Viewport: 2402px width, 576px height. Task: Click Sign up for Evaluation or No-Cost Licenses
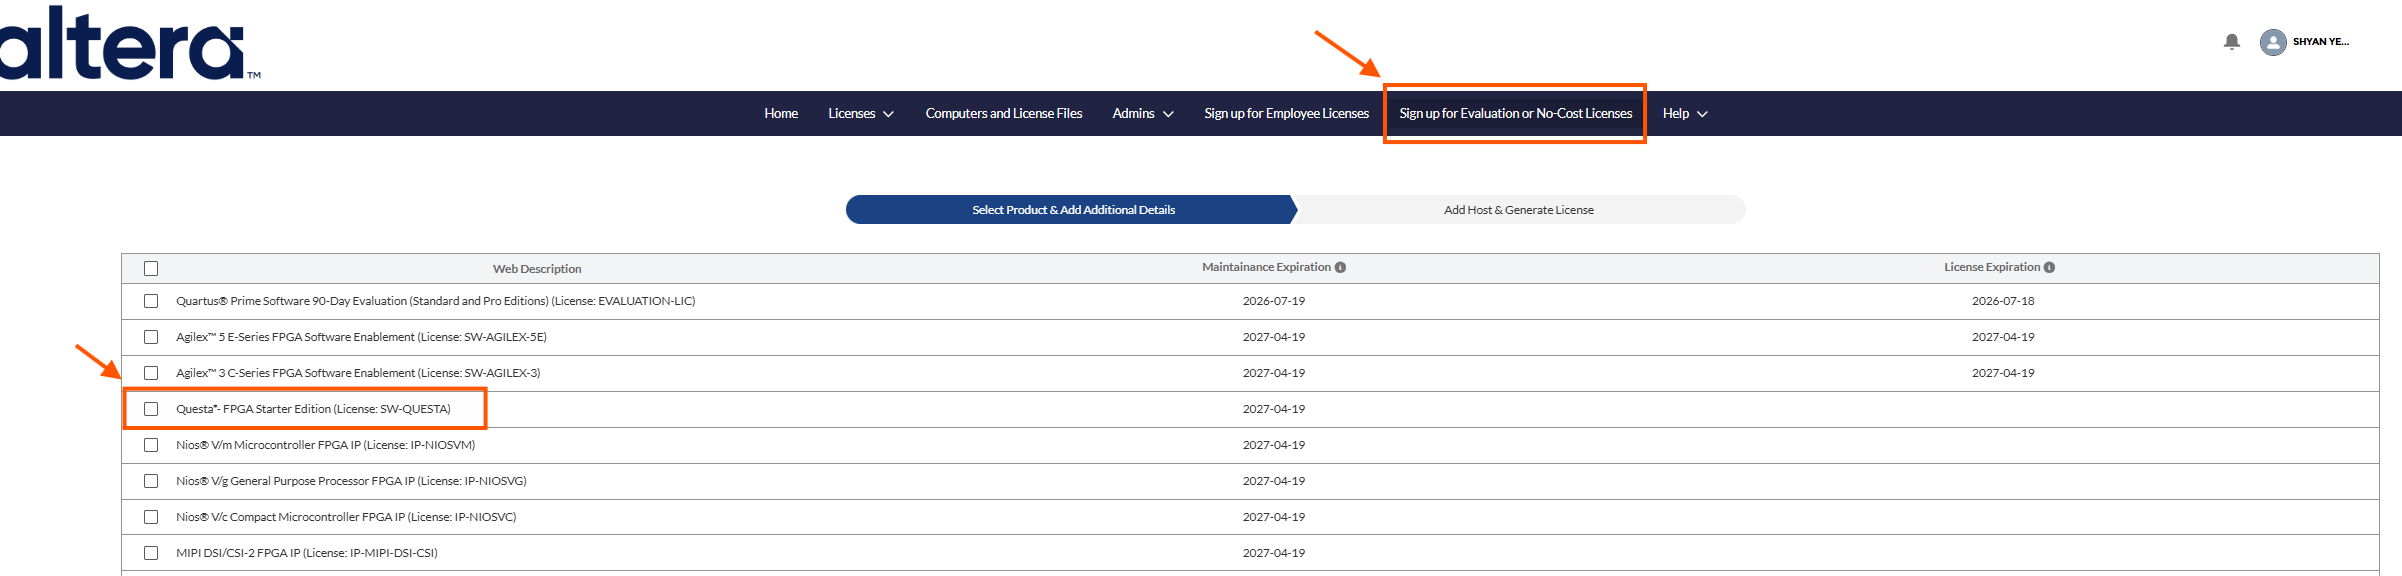tap(1515, 114)
